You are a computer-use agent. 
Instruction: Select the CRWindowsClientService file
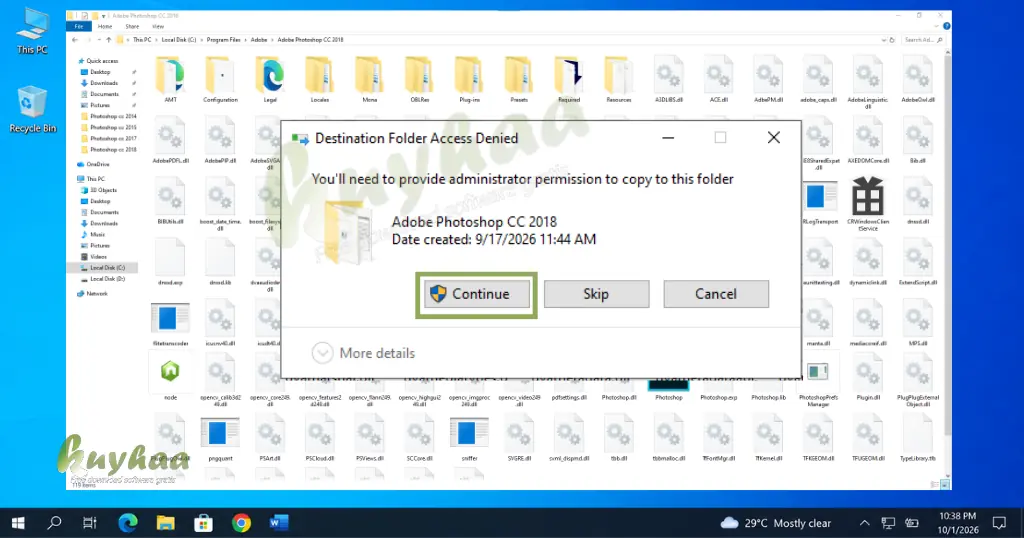pos(868,204)
